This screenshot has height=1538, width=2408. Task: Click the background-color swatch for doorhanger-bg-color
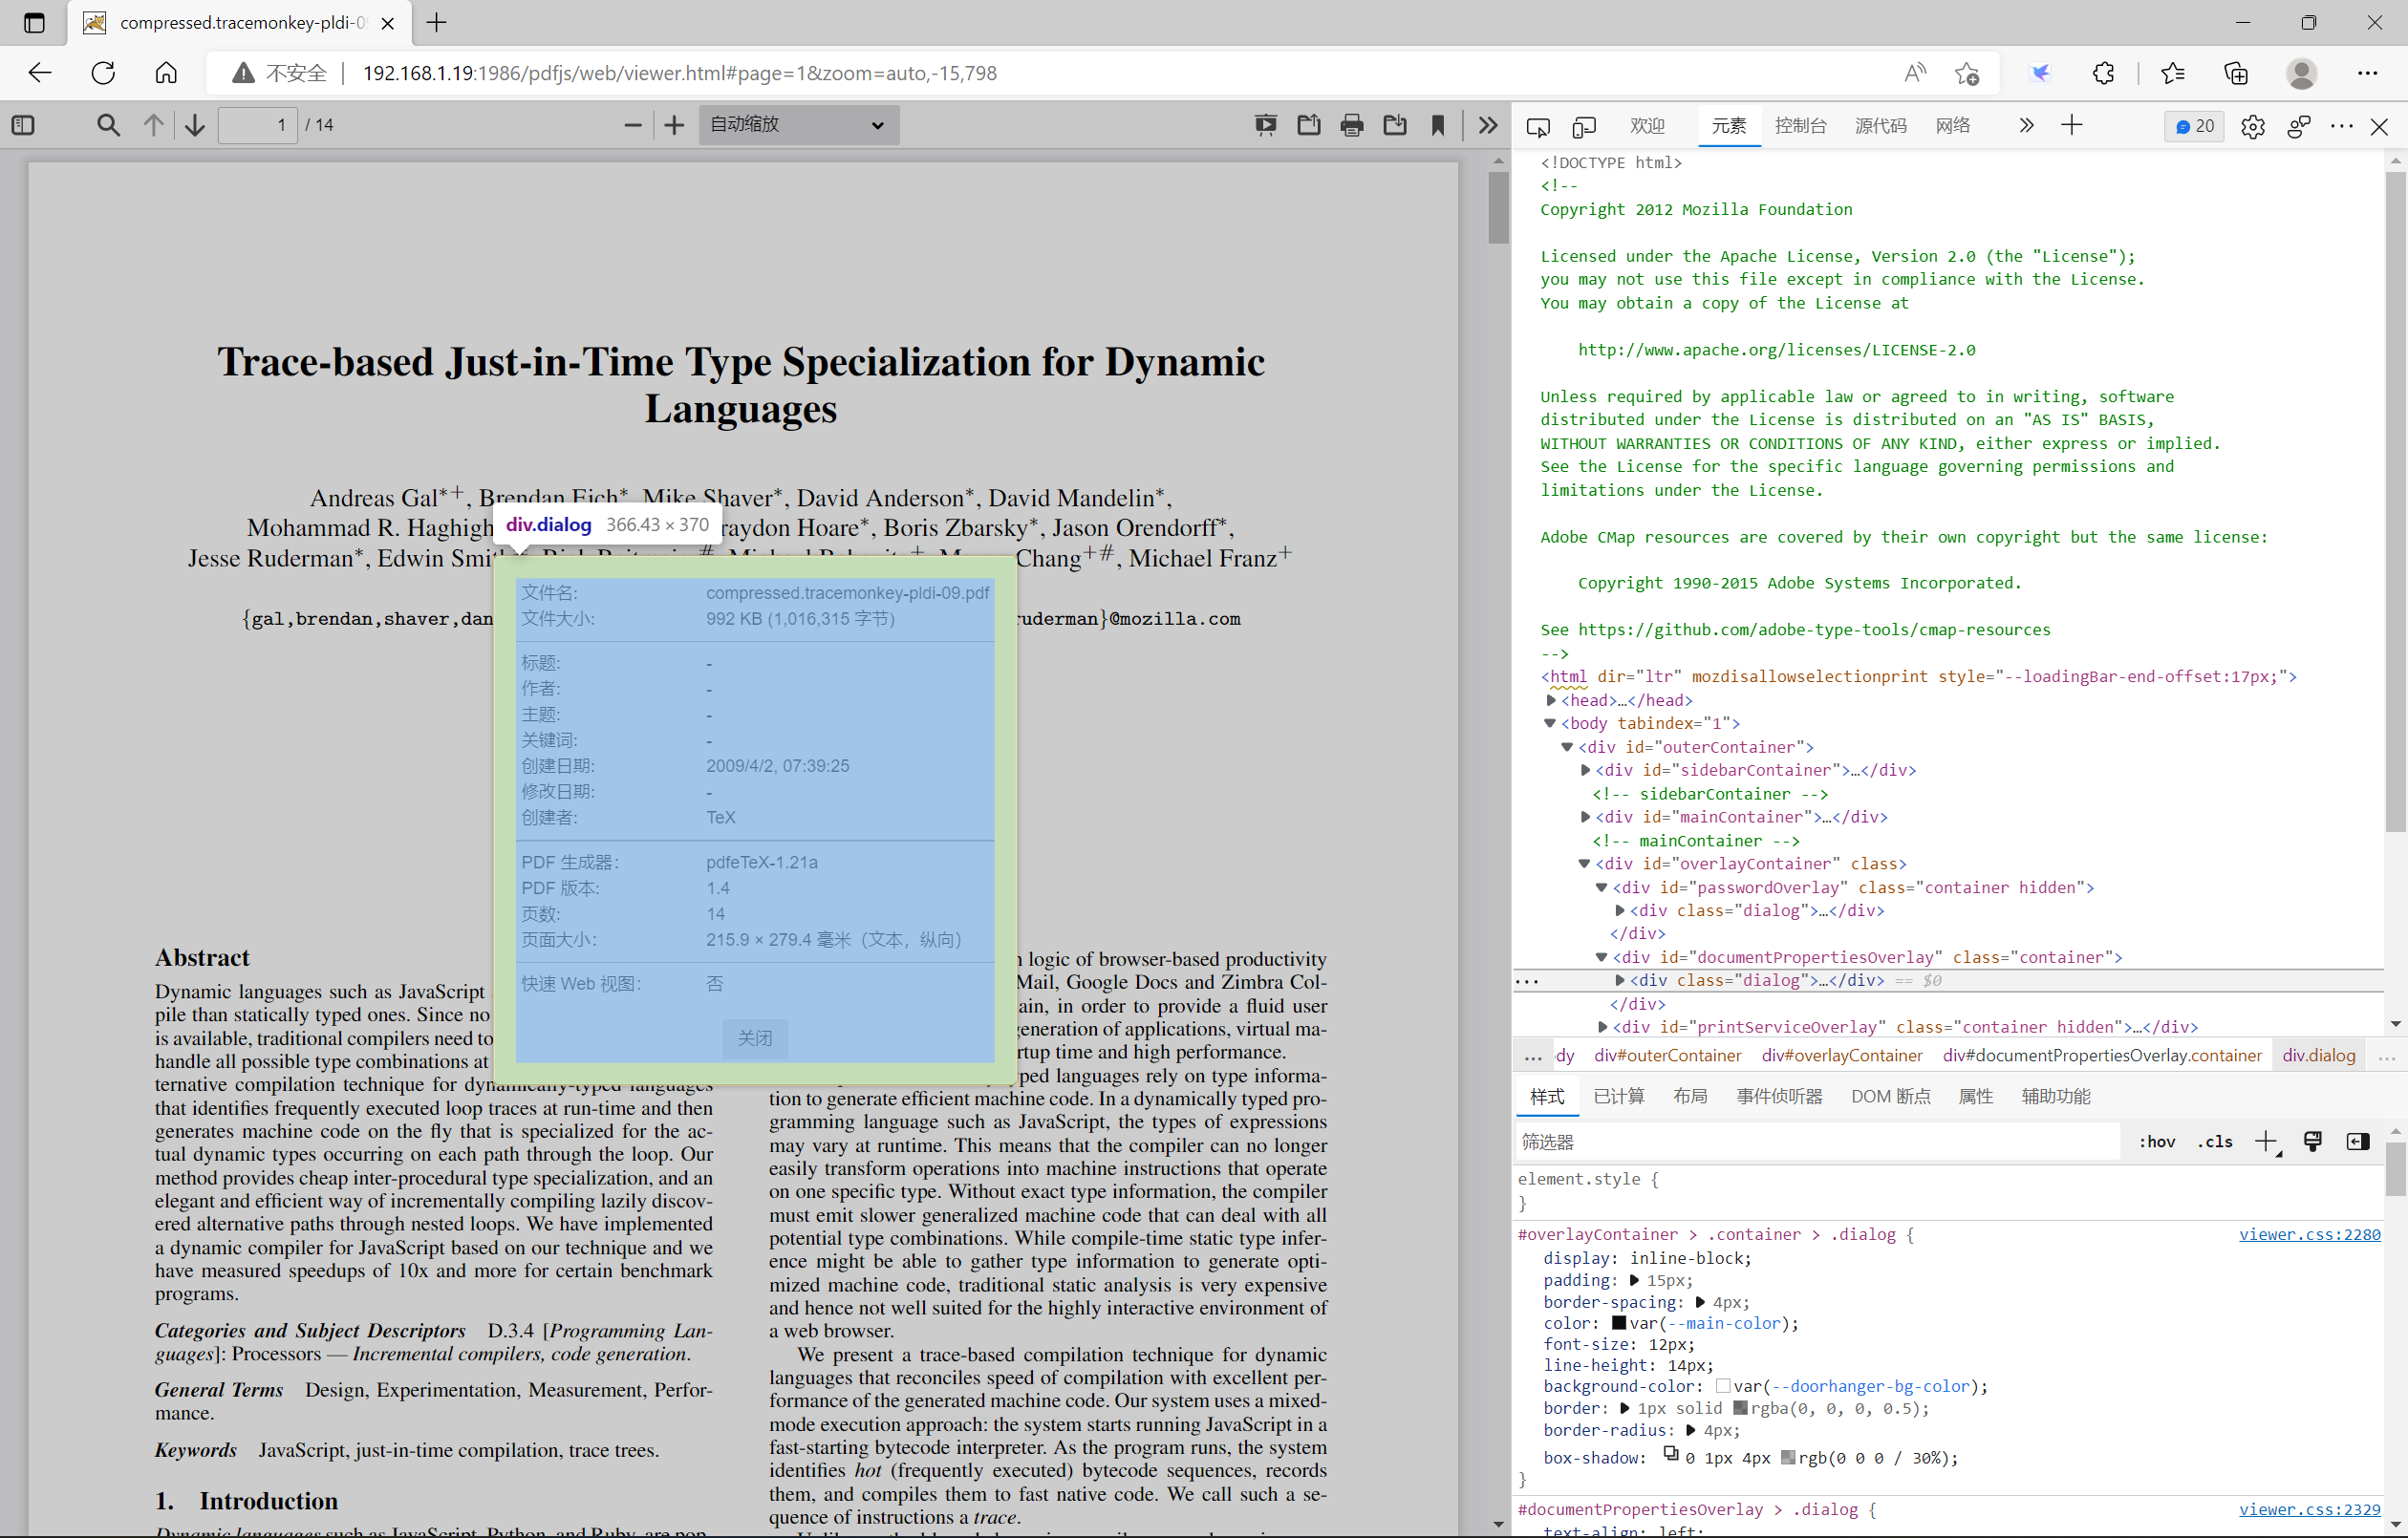pos(1722,1386)
